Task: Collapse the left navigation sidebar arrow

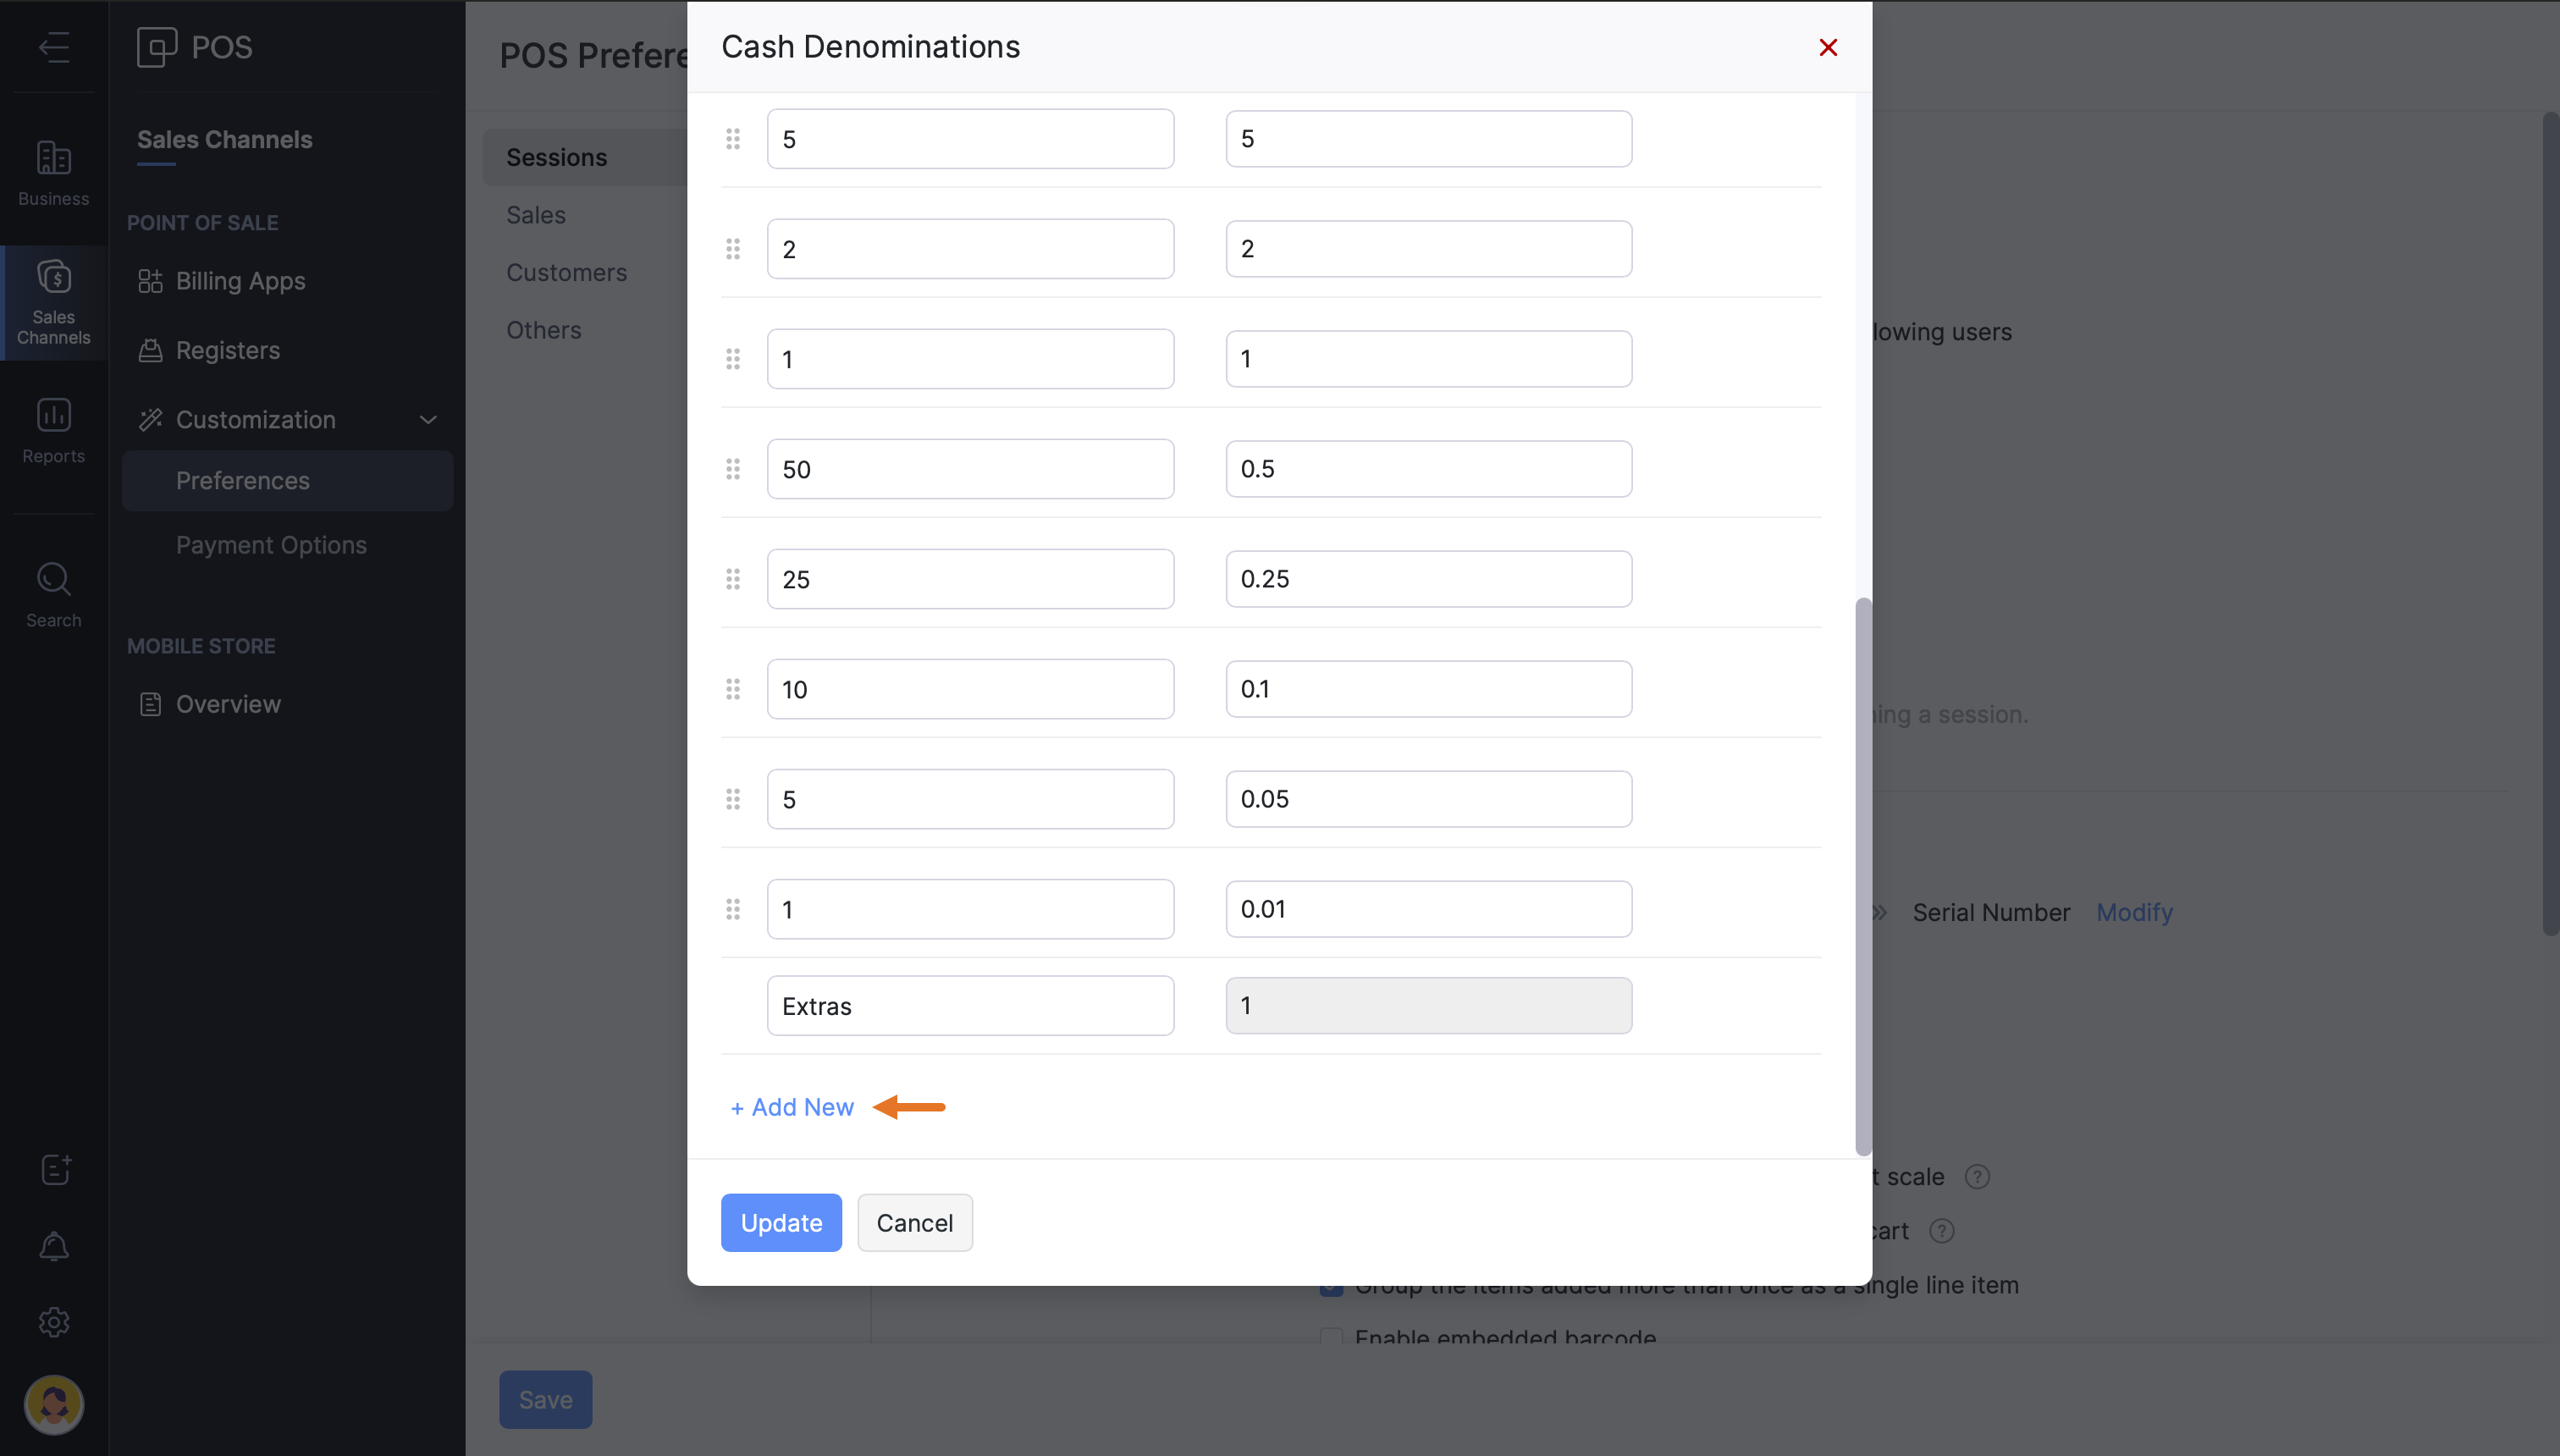Action: tap(54, 47)
